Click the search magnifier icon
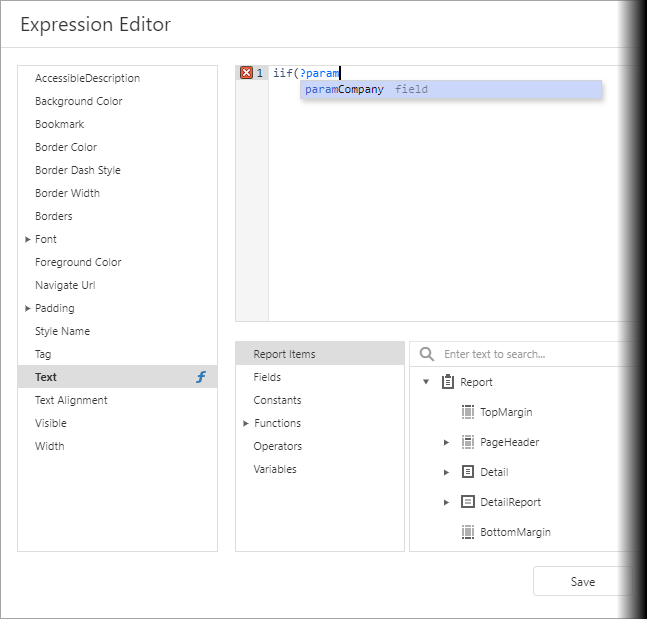The image size is (647, 619). pyautogui.click(x=427, y=354)
